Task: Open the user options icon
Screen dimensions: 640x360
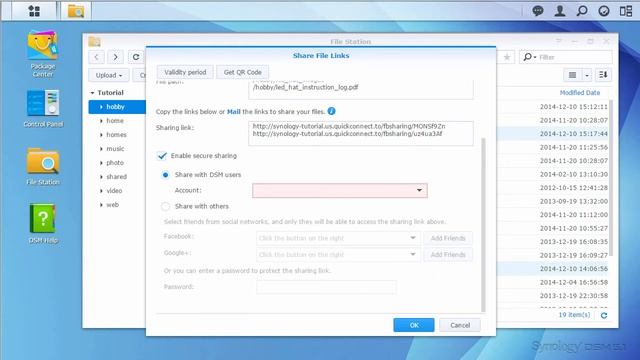Action: coord(560,11)
